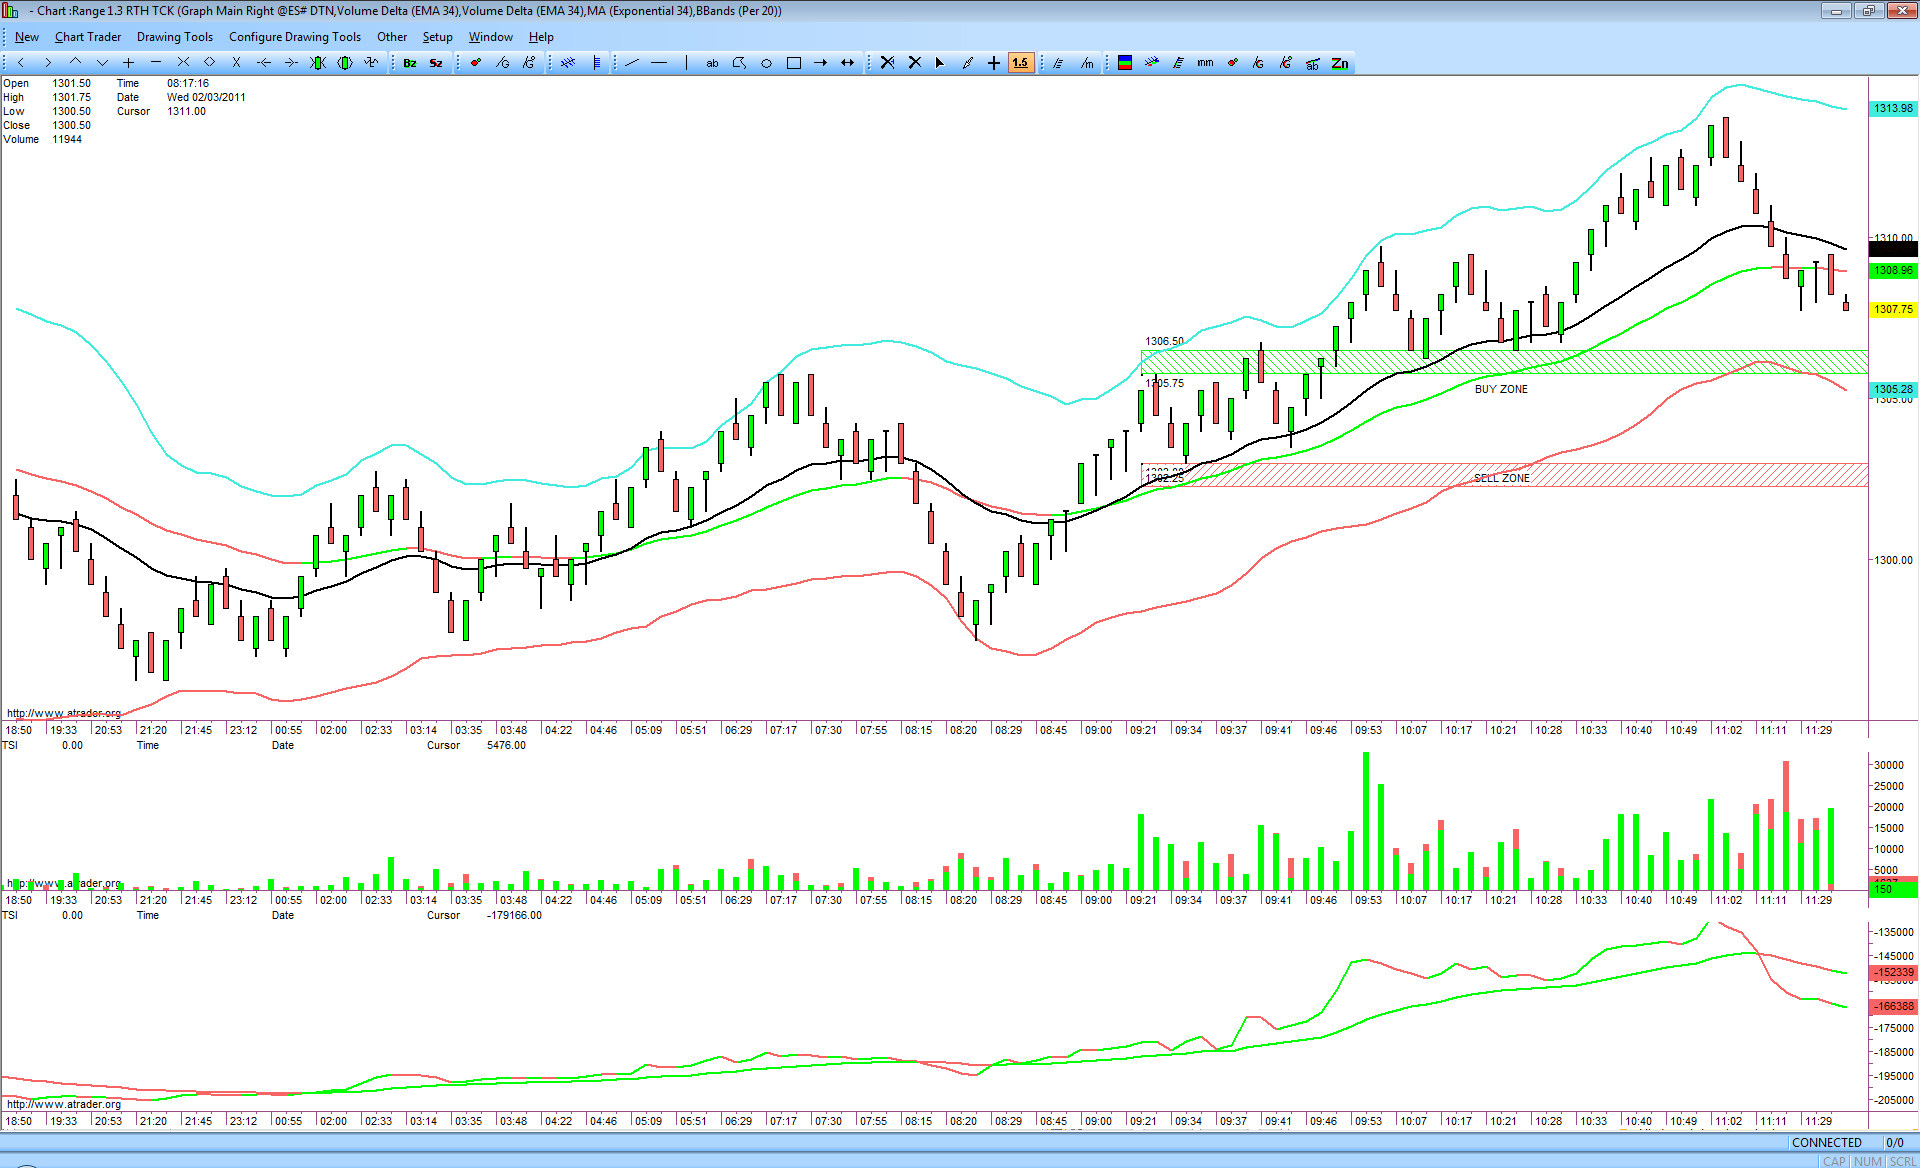Click the 0/0 status bar counter
Viewport: 1920px width, 1168px height.
(1894, 1142)
